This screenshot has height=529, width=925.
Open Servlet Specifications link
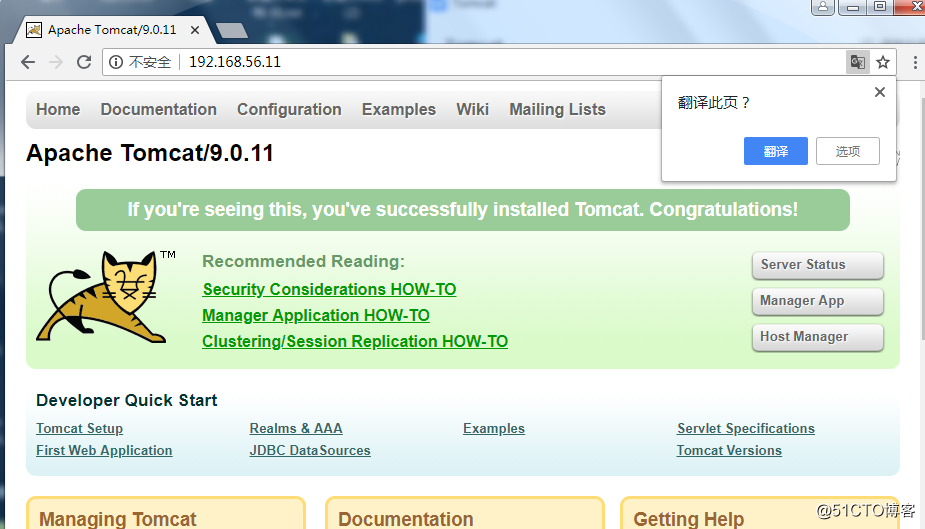click(x=746, y=429)
